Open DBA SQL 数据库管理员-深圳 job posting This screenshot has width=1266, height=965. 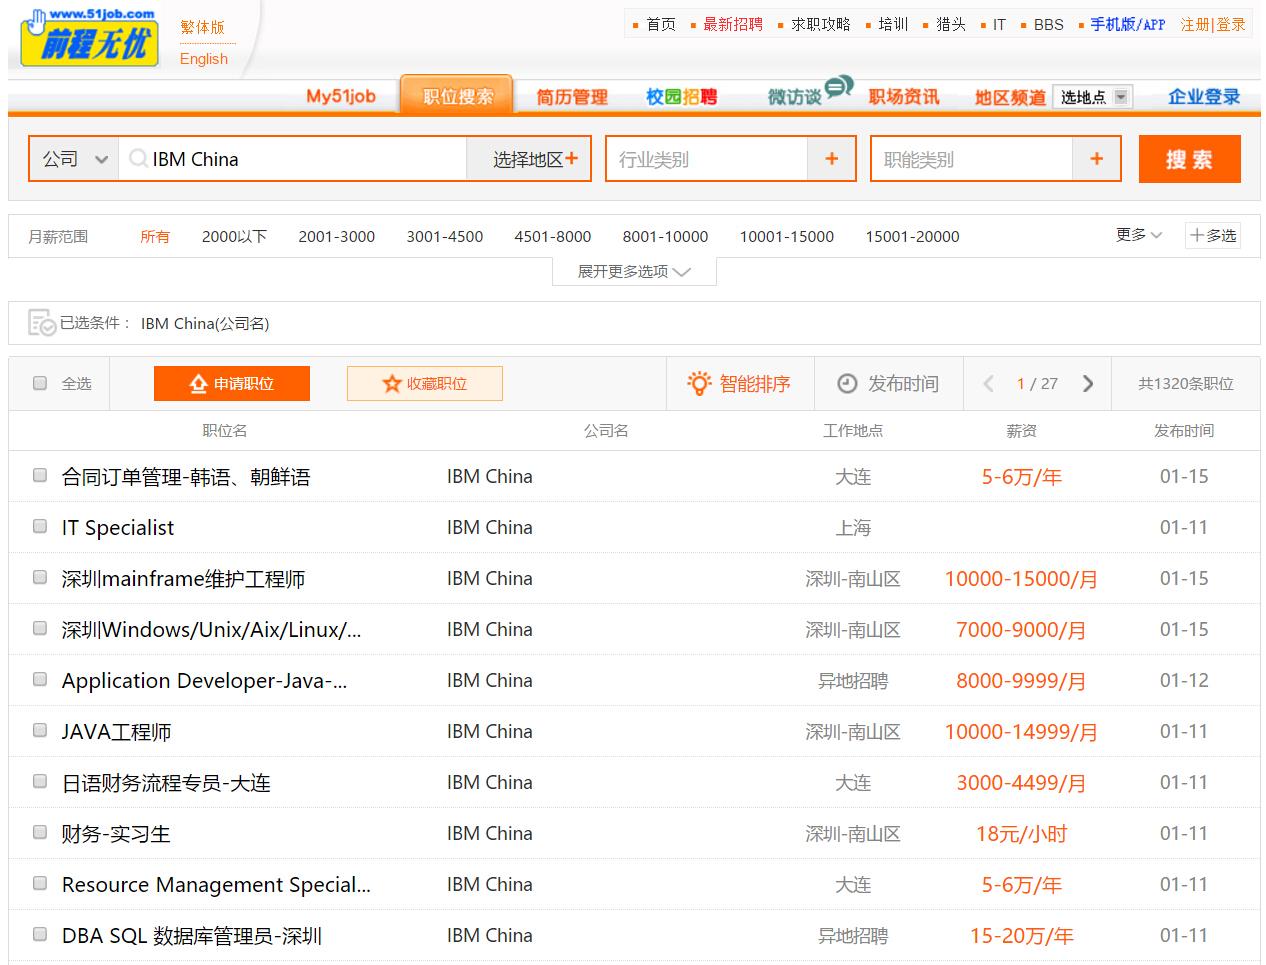pos(192,936)
